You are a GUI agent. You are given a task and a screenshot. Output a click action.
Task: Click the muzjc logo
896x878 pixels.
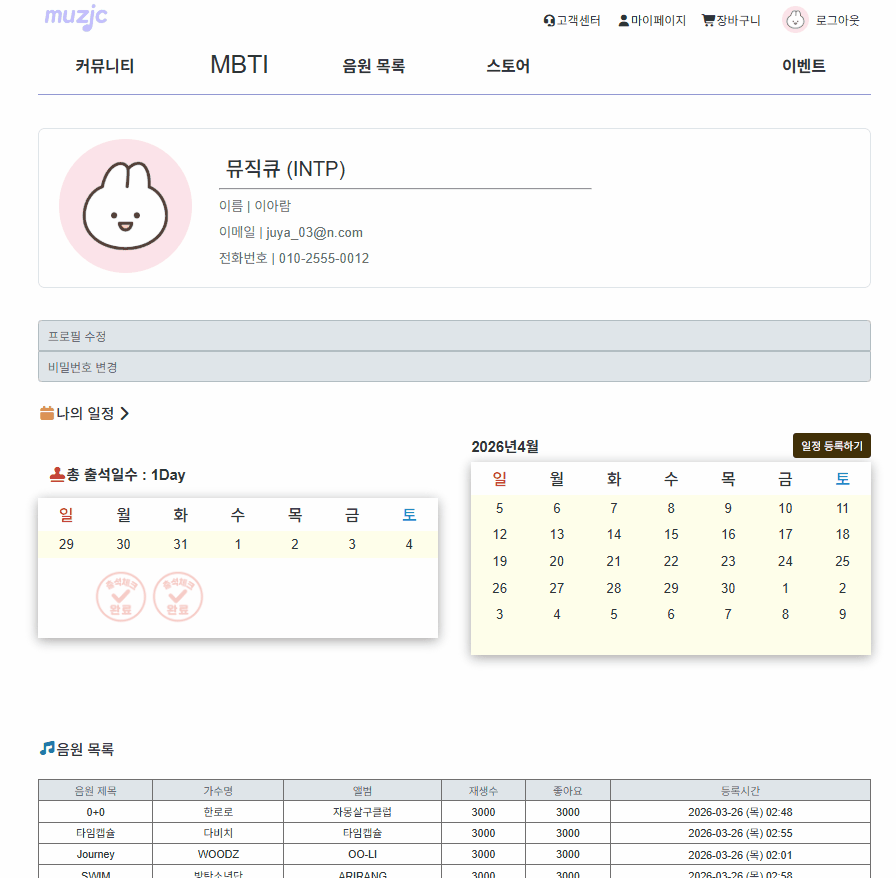tap(76, 17)
